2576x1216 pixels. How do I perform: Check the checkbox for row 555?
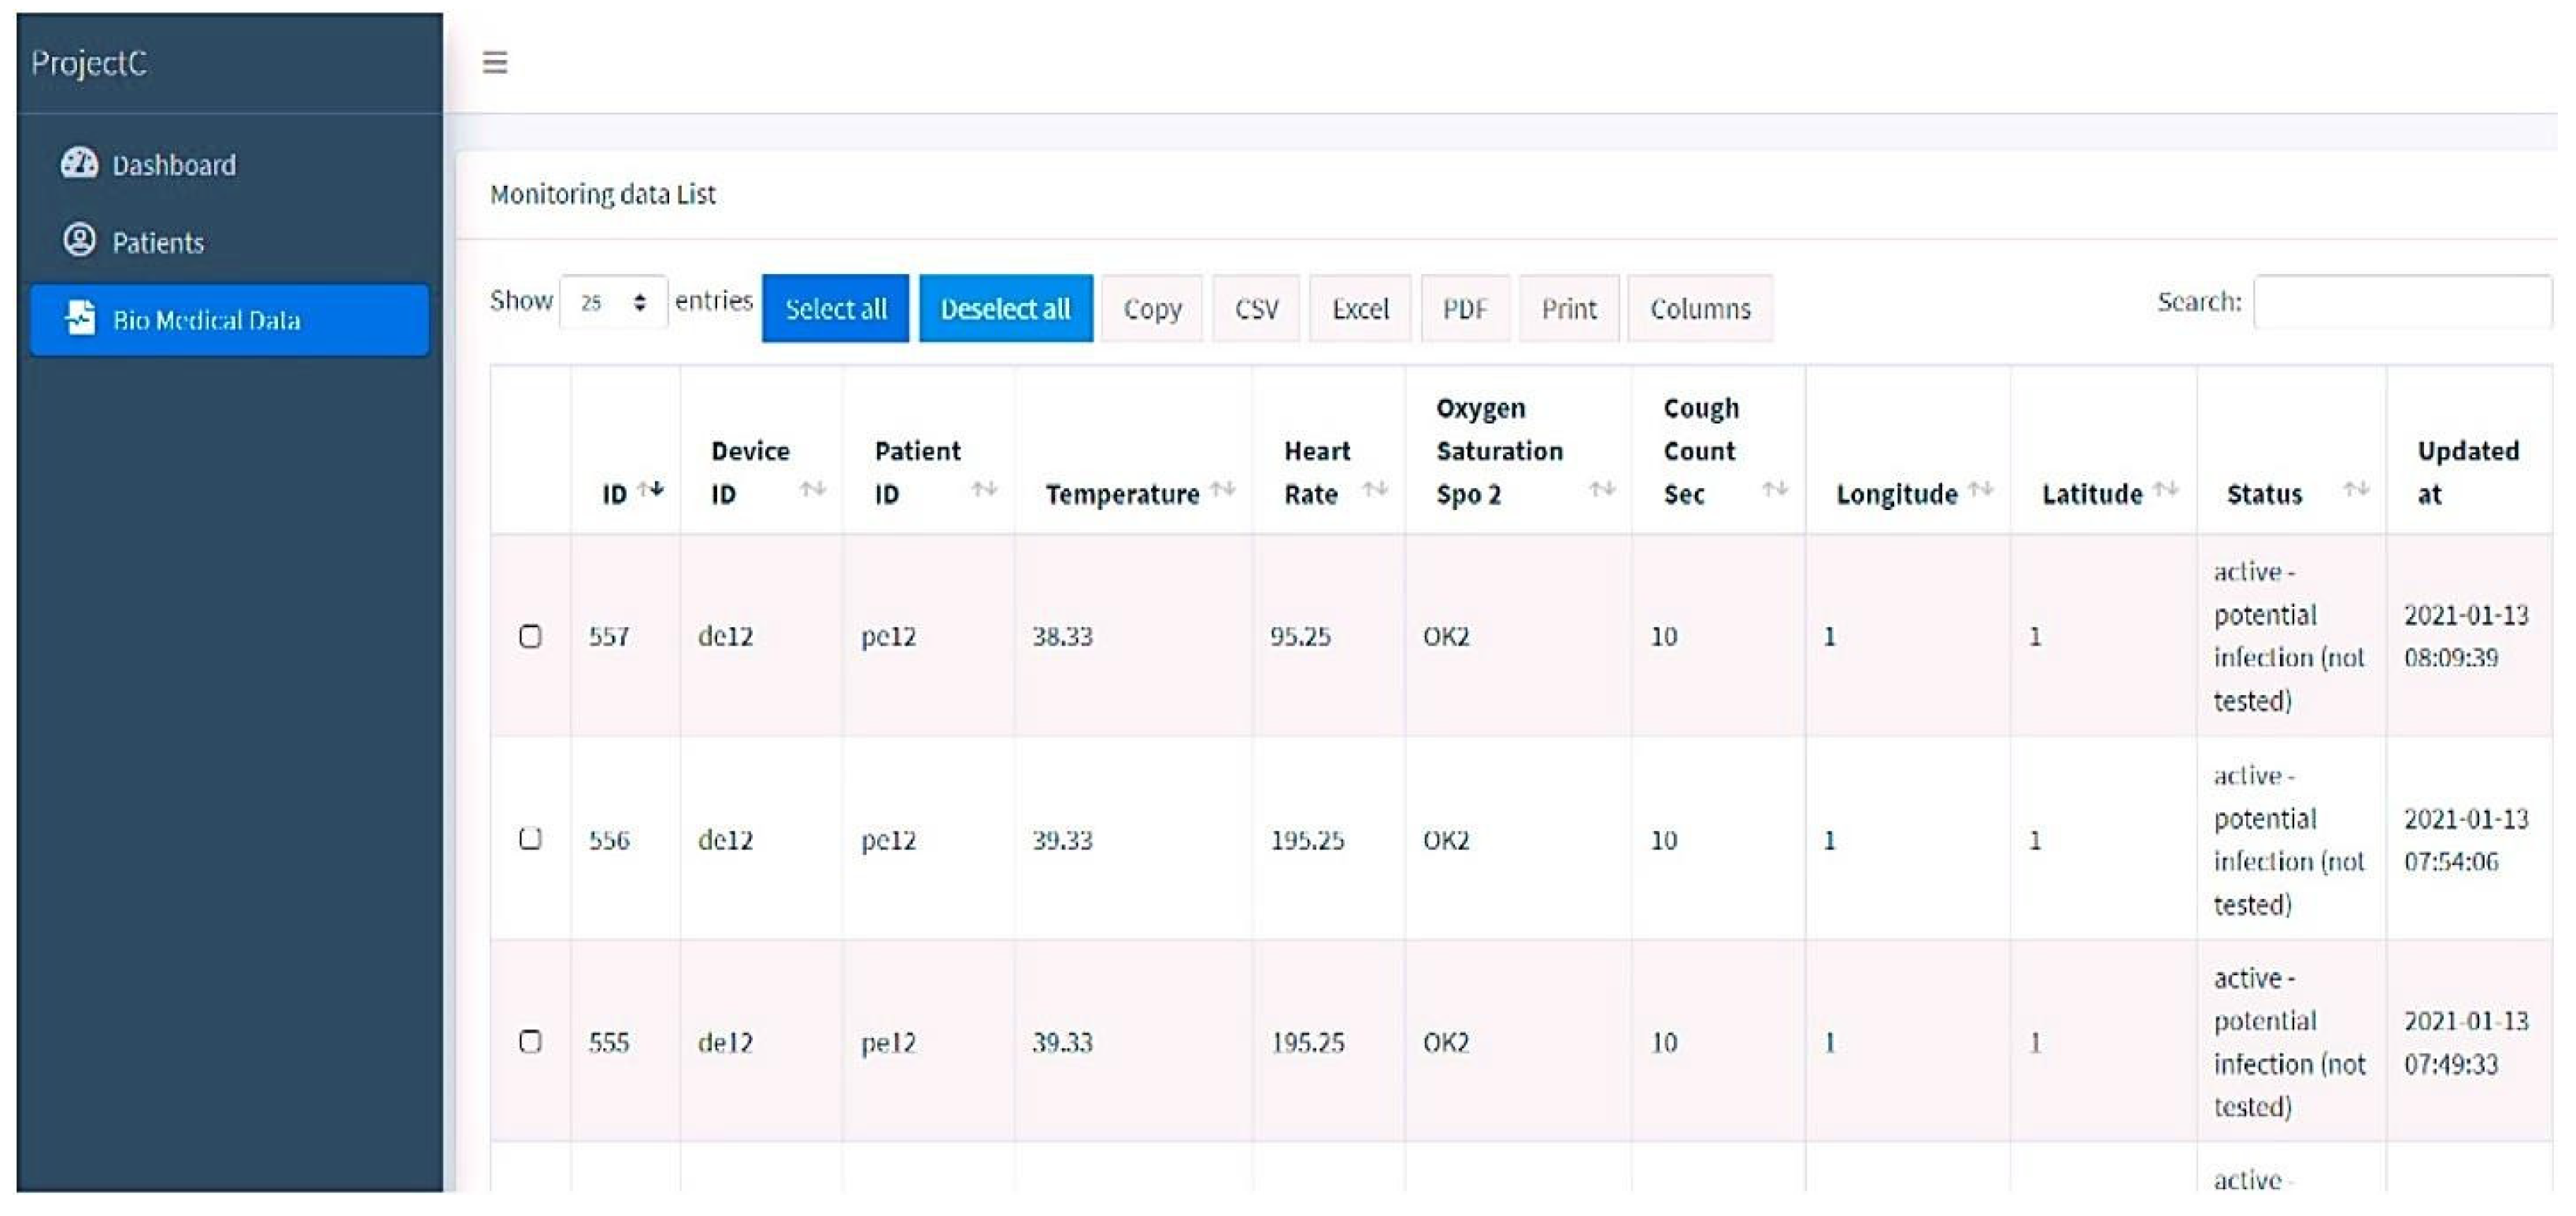pyautogui.click(x=531, y=1041)
